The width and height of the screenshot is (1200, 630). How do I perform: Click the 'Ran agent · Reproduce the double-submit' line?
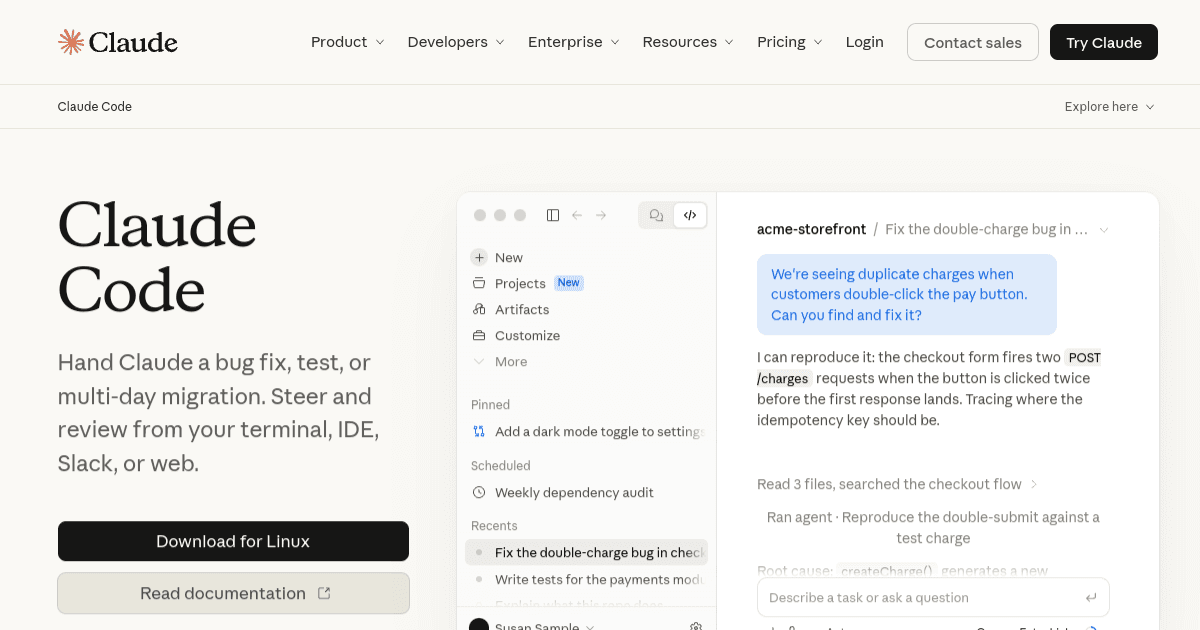click(933, 527)
